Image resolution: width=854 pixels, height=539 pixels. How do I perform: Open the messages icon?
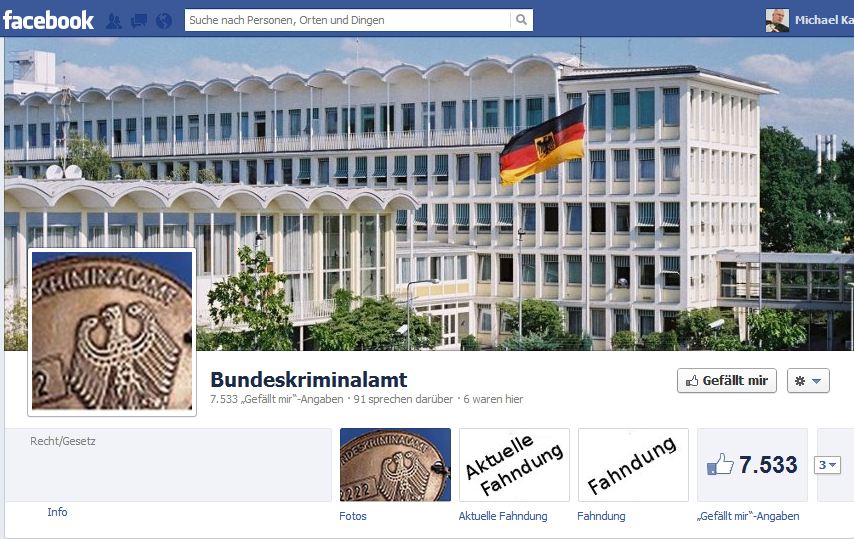click(139, 21)
